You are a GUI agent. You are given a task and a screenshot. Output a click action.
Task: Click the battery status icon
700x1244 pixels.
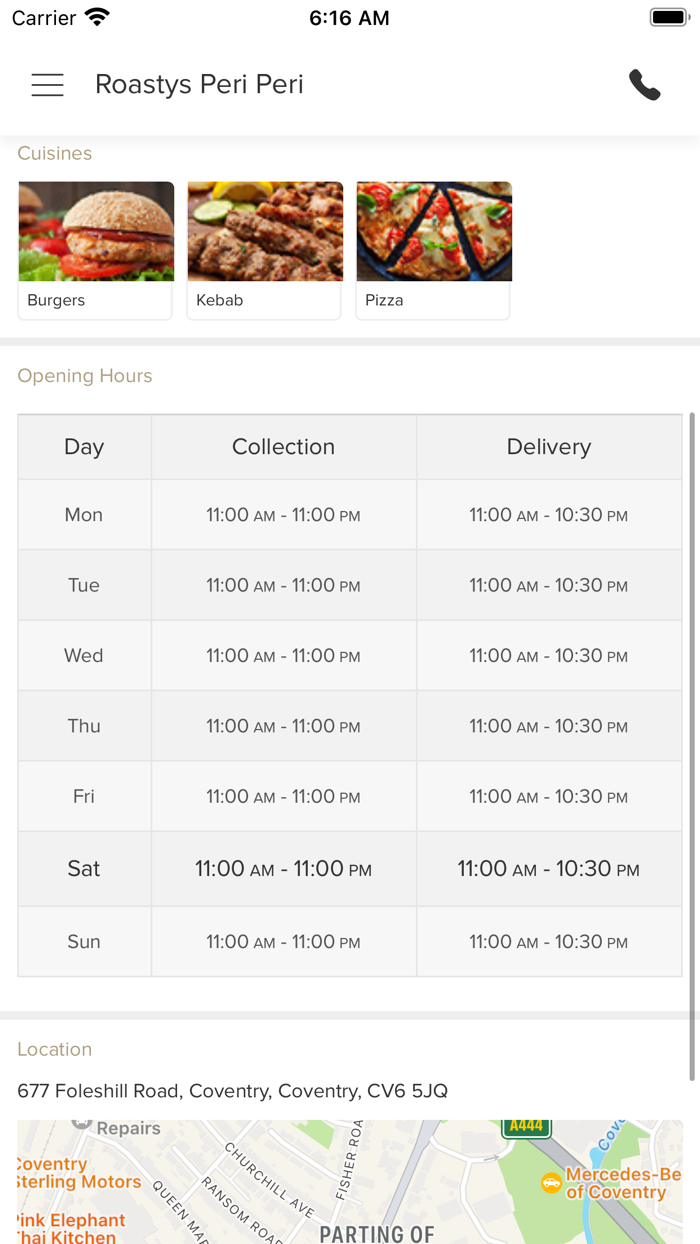[x=667, y=18]
